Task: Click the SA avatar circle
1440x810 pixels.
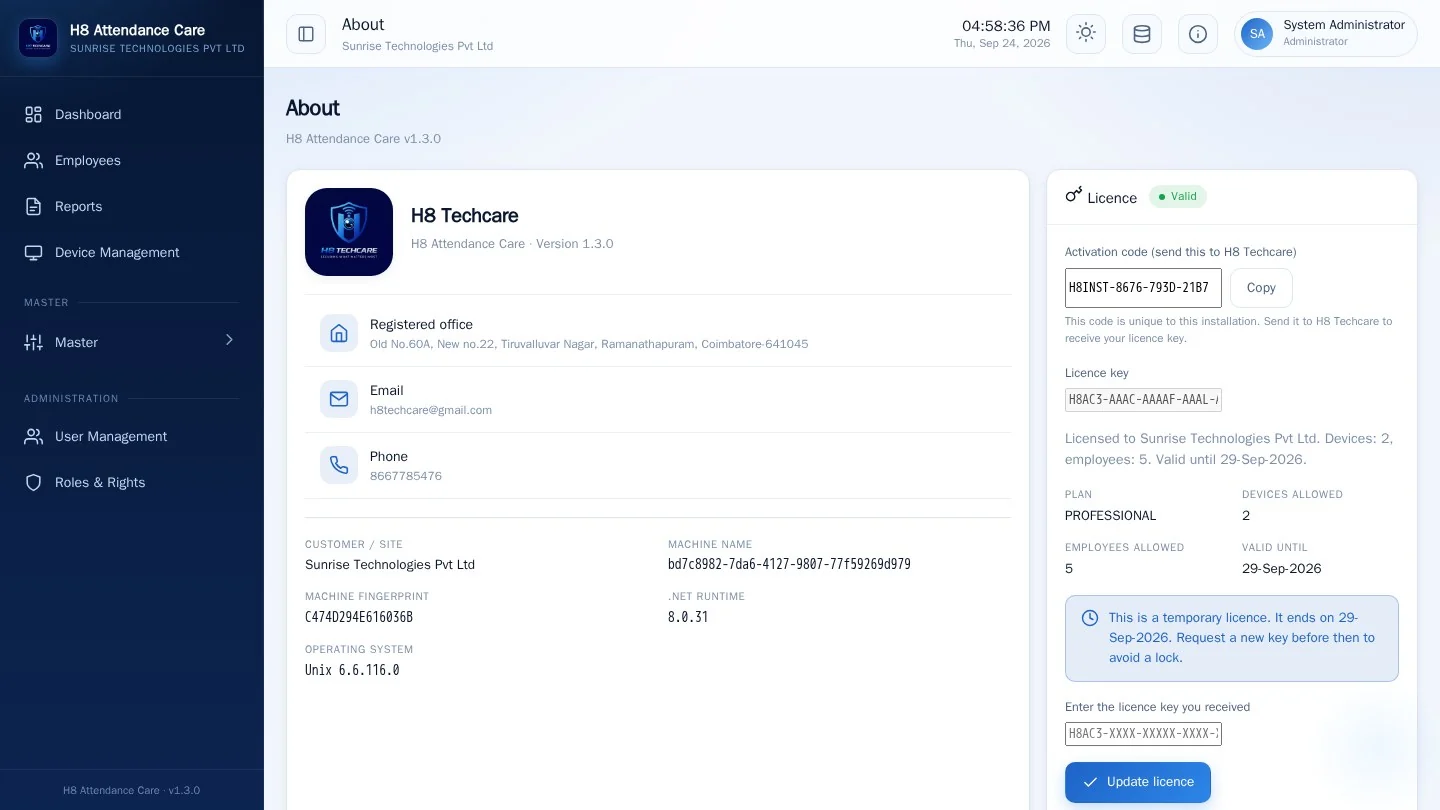Action: (1257, 34)
